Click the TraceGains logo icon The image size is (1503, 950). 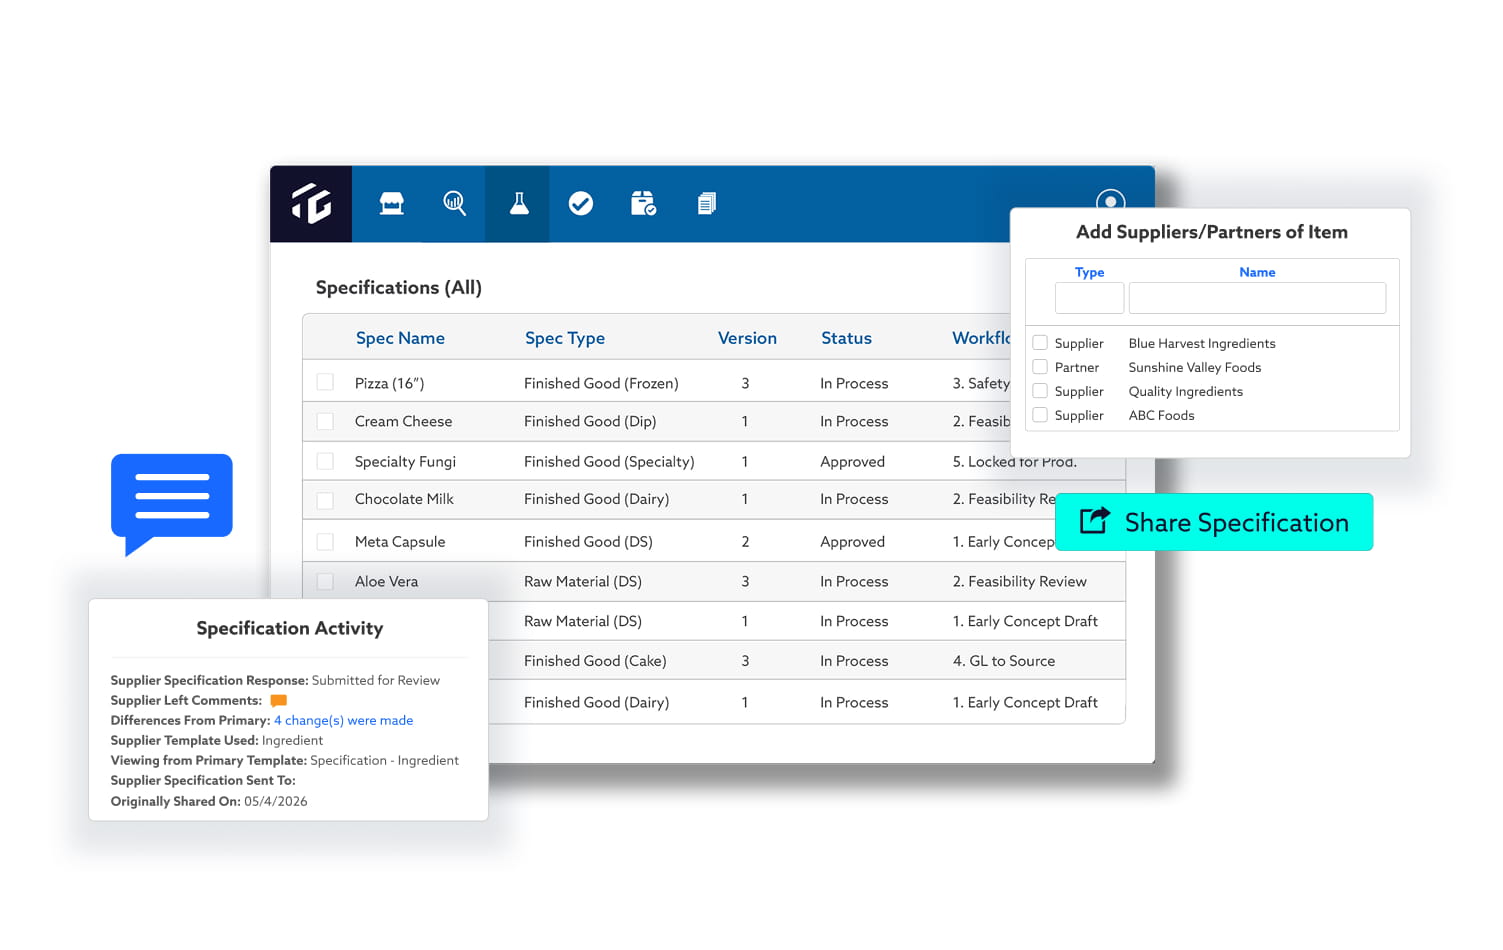(x=311, y=204)
